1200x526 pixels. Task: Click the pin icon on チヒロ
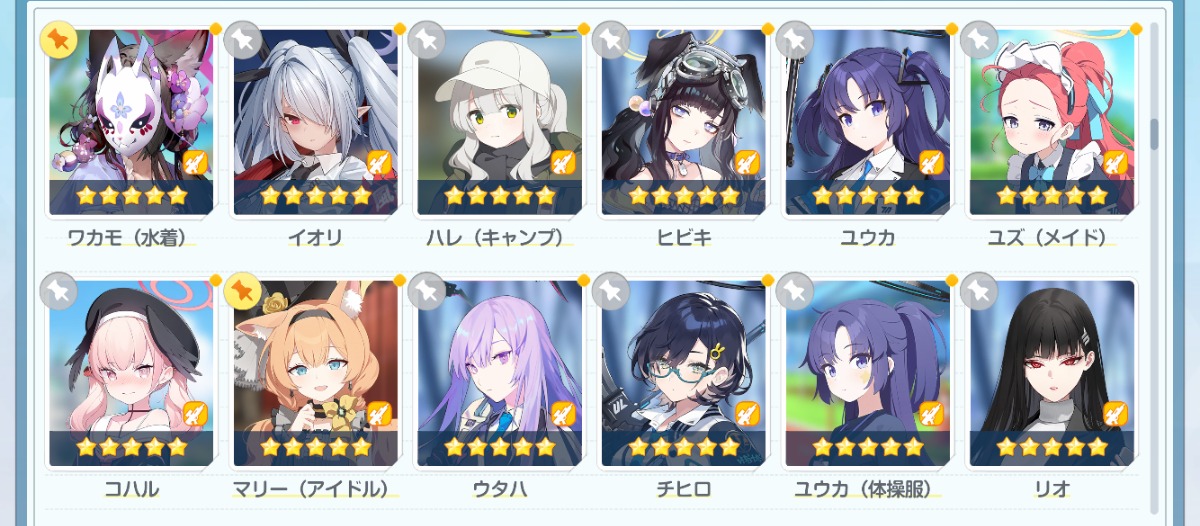pos(611,292)
